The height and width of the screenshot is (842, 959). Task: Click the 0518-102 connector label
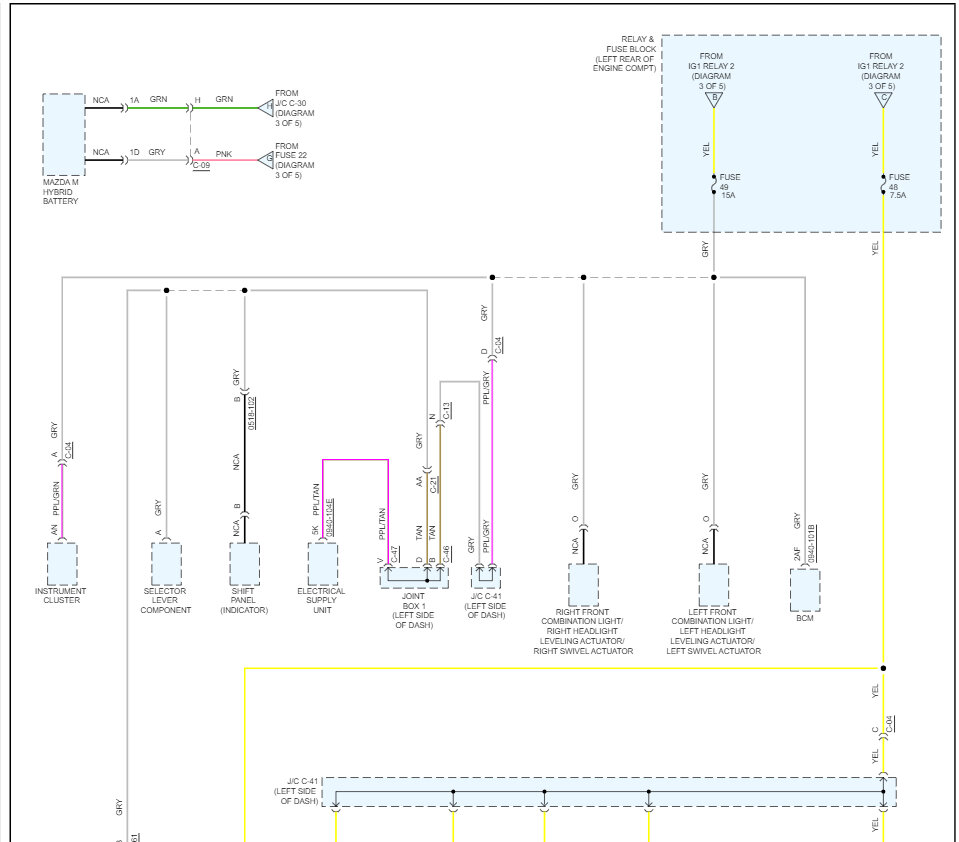click(x=251, y=413)
